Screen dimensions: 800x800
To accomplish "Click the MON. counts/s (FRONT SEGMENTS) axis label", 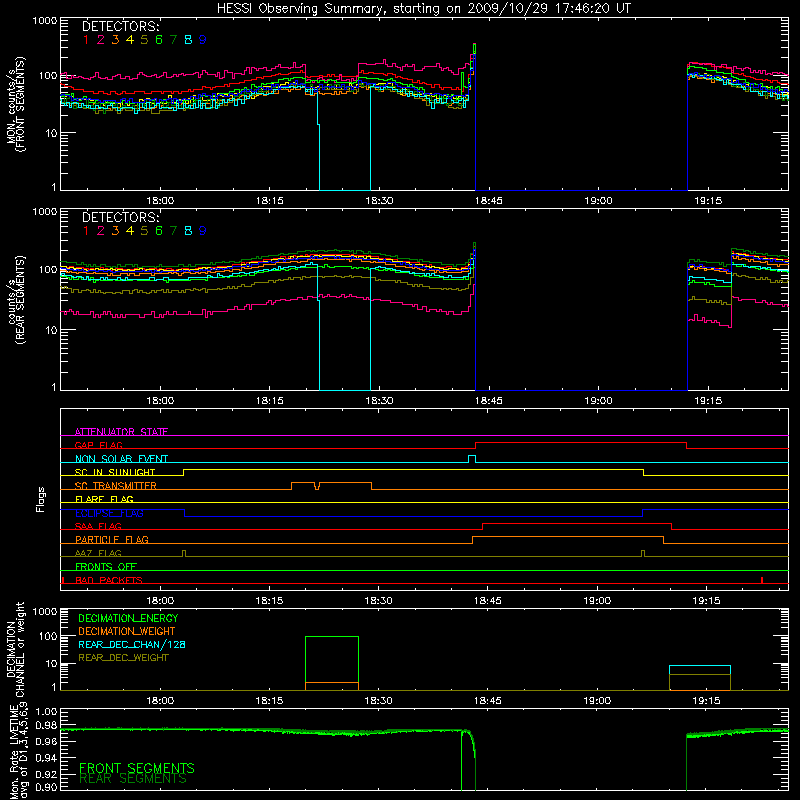I will (16, 104).
